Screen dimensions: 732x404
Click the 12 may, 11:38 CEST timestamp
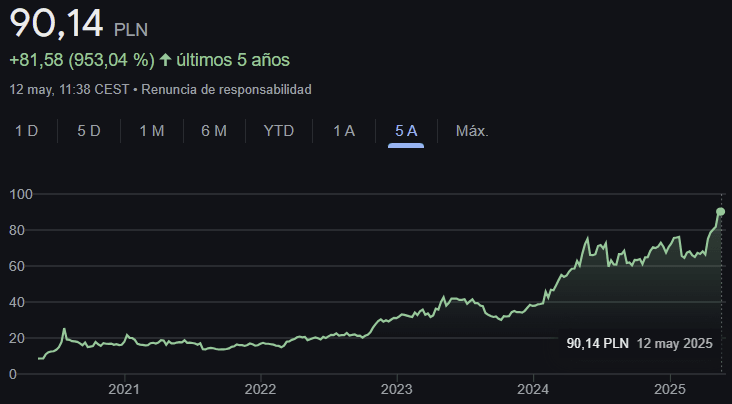click(69, 89)
